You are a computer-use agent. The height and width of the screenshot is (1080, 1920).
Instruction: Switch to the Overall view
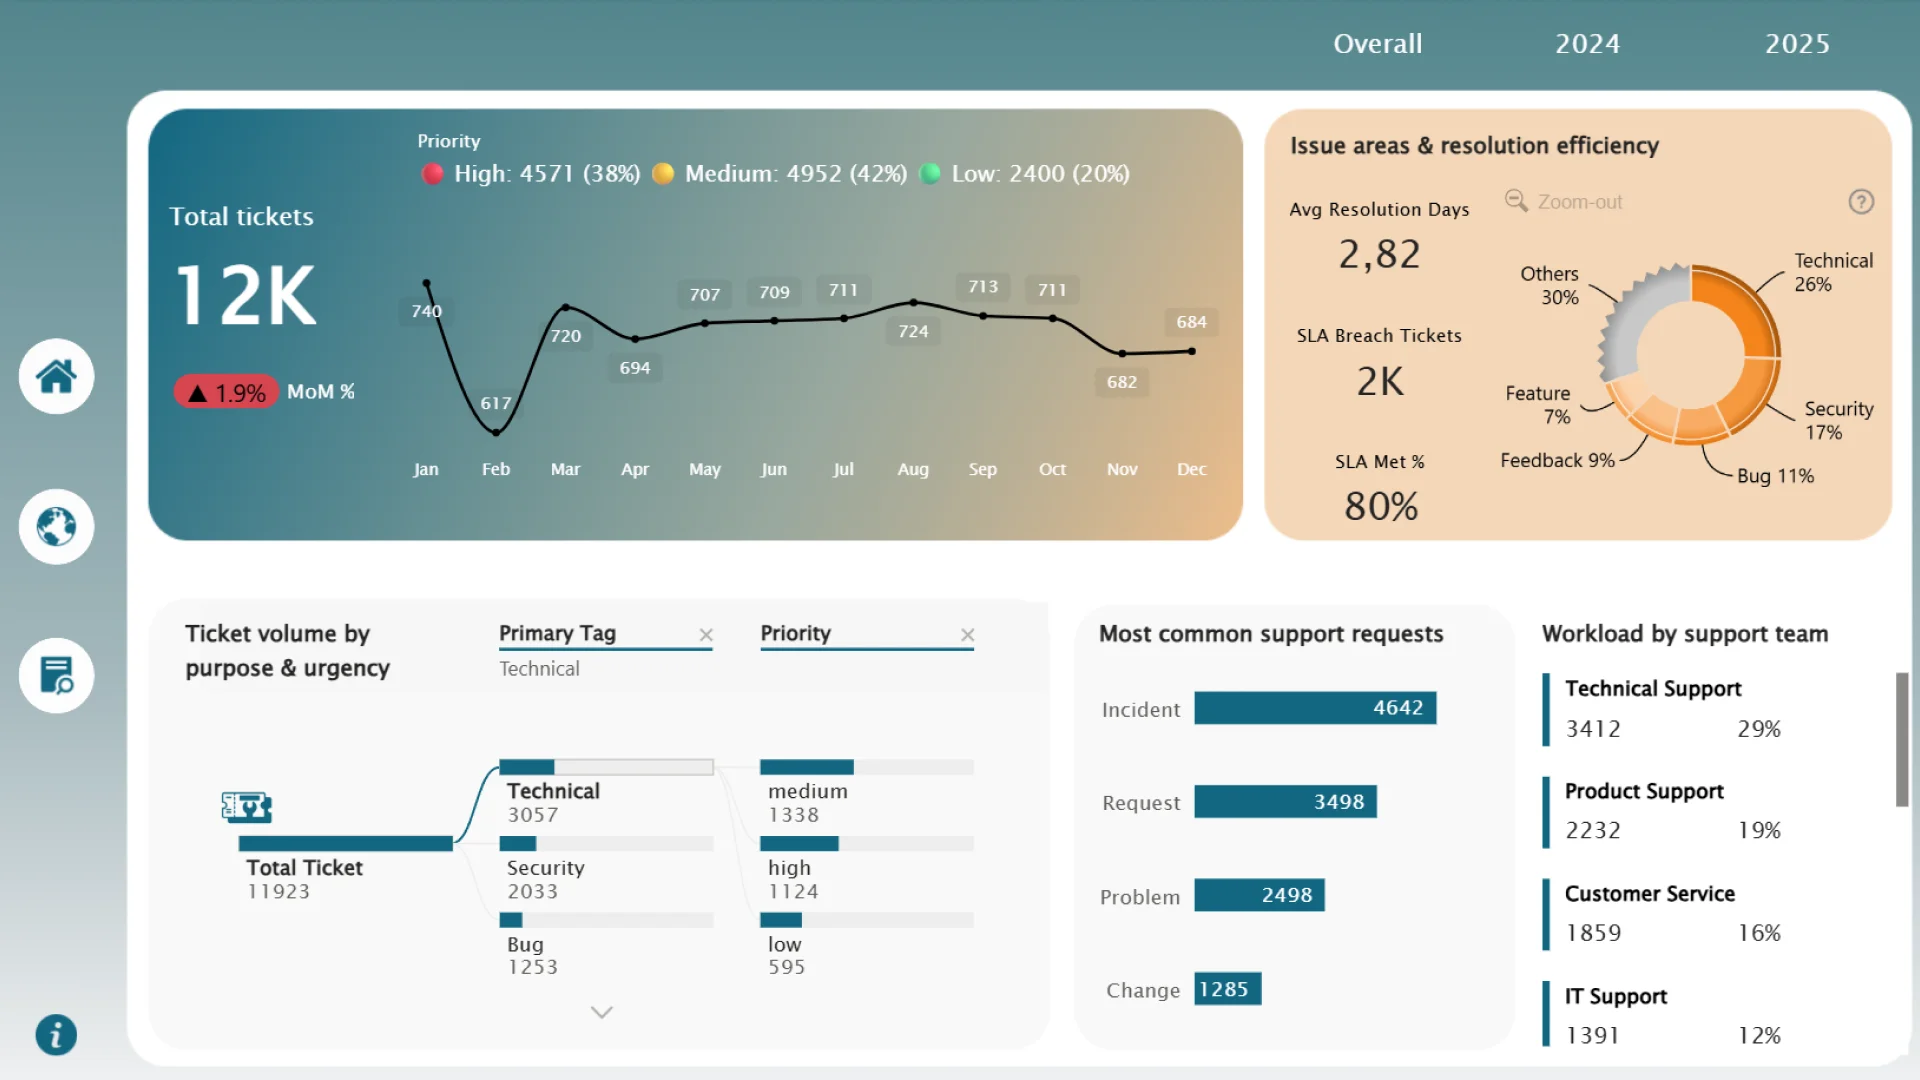[x=1377, y=44]
